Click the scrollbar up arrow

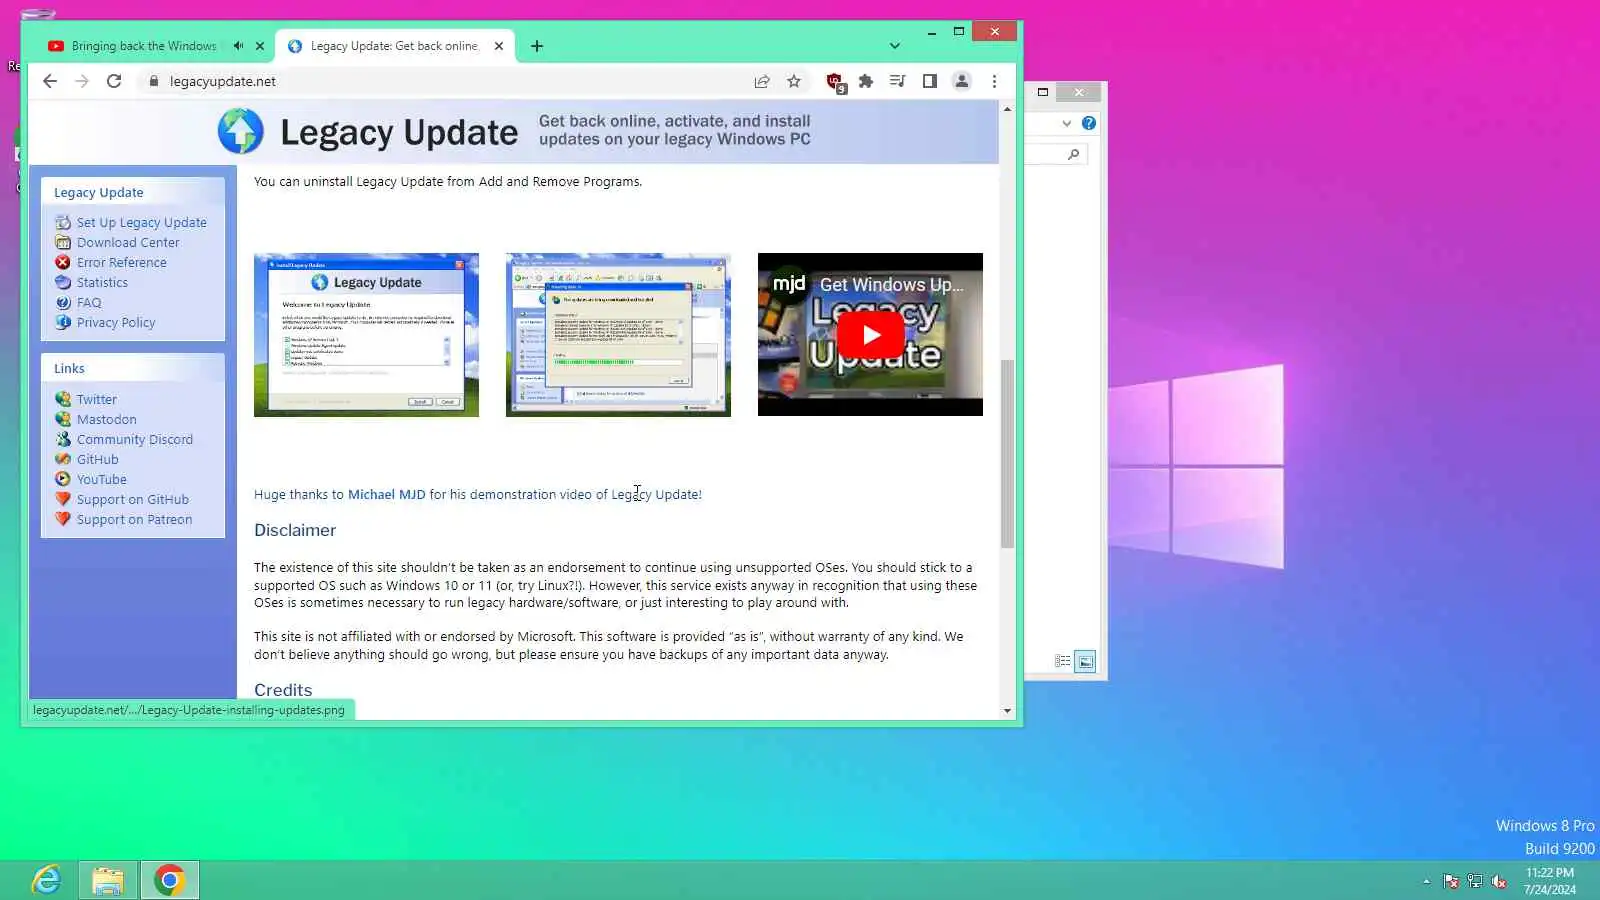click(1007, 108)
